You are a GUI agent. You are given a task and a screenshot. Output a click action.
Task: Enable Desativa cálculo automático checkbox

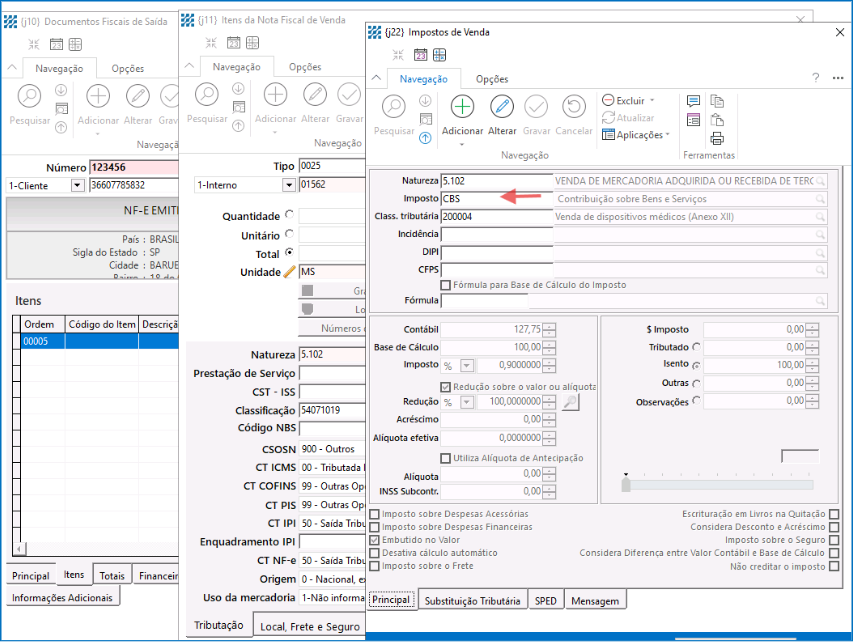pyautogui.click(x=375, y=553)
